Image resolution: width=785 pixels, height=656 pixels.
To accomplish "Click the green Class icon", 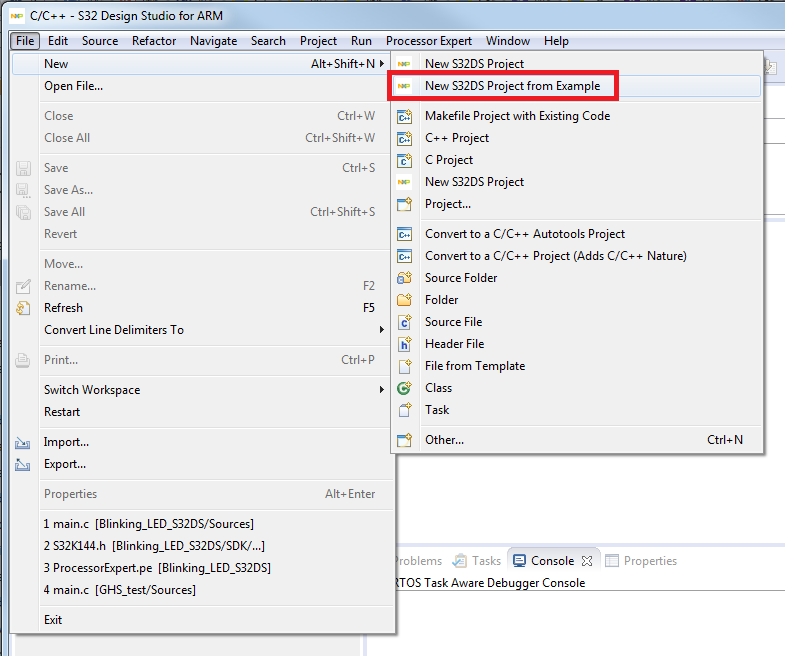I will 405,388.
